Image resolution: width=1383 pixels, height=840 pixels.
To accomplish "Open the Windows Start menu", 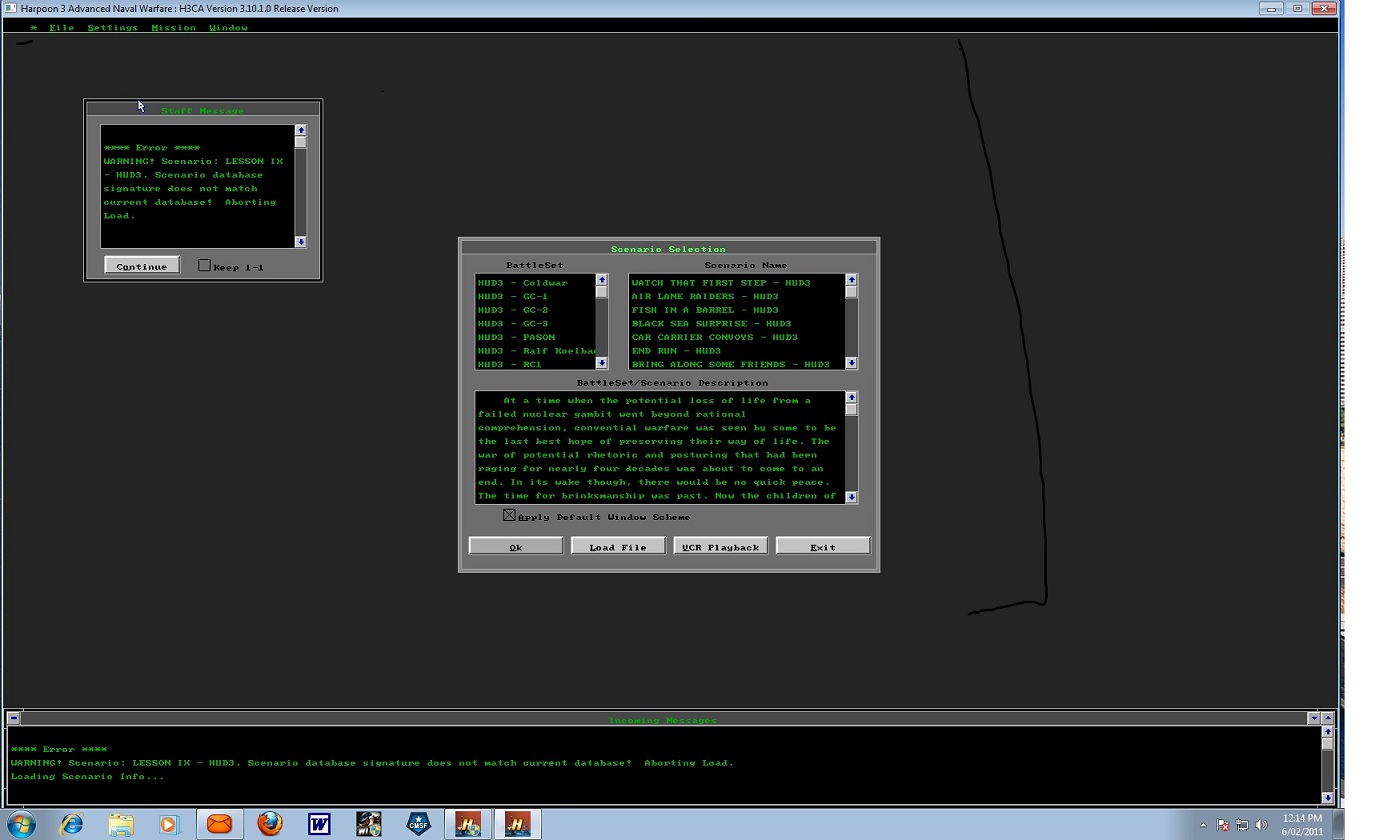I will [x=21, y=824].
